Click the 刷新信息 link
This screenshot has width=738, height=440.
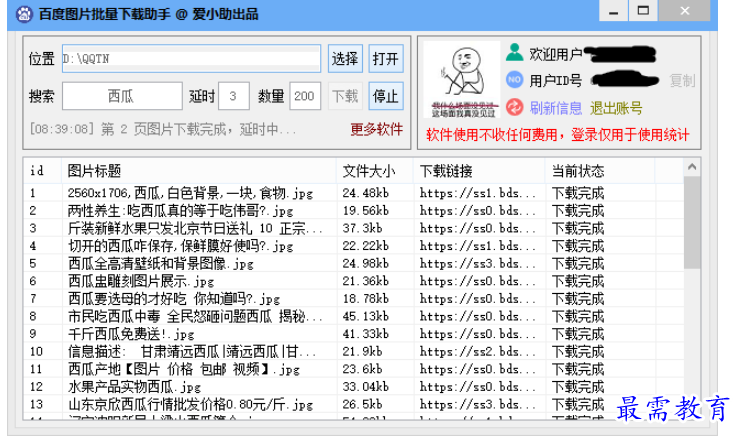pyautogui.click(x=555, y=108)
